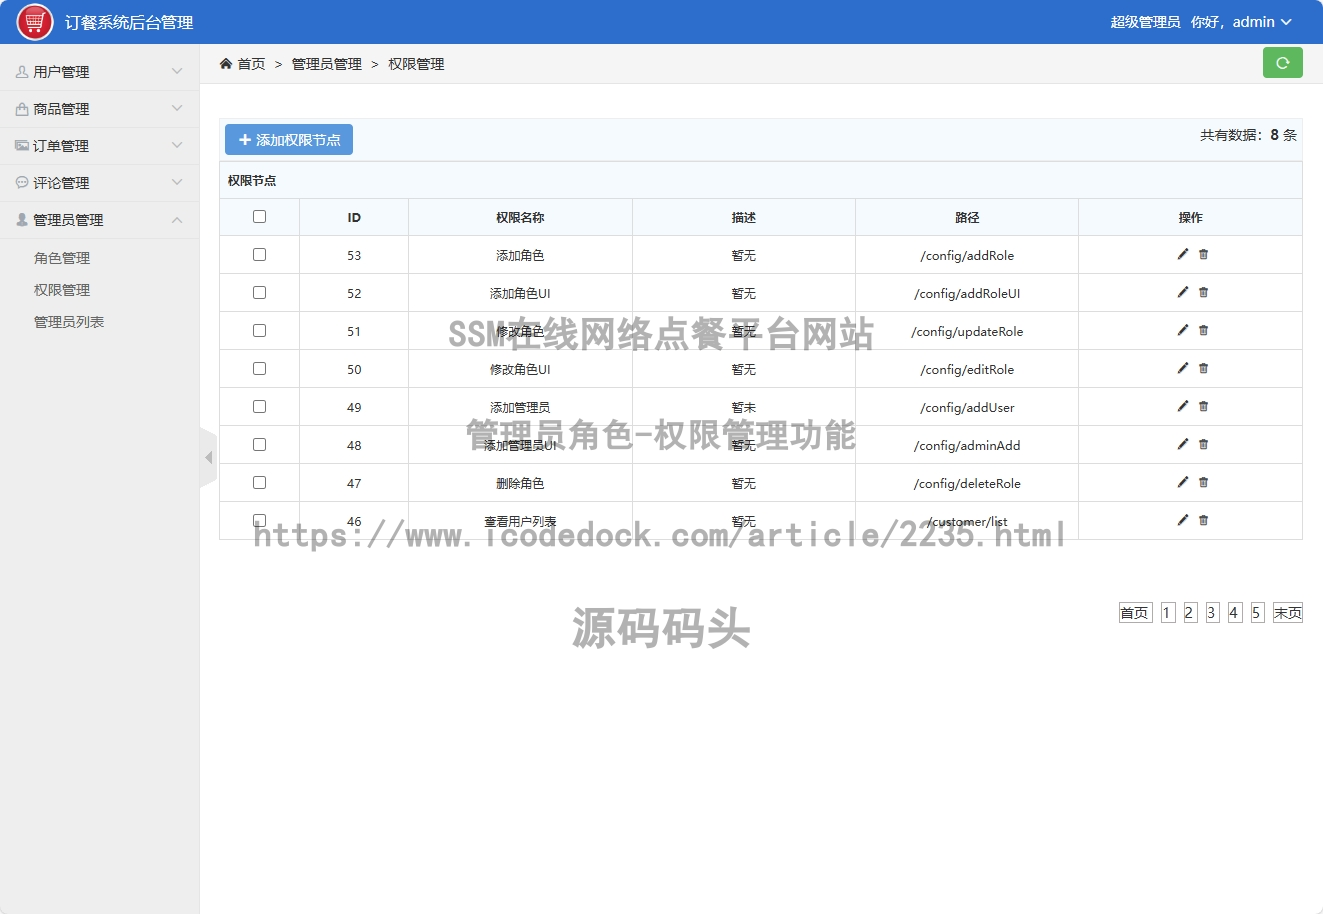Edit the 添加管理员 row with ID 49
1323x914 pixels.
[1183, 406]
